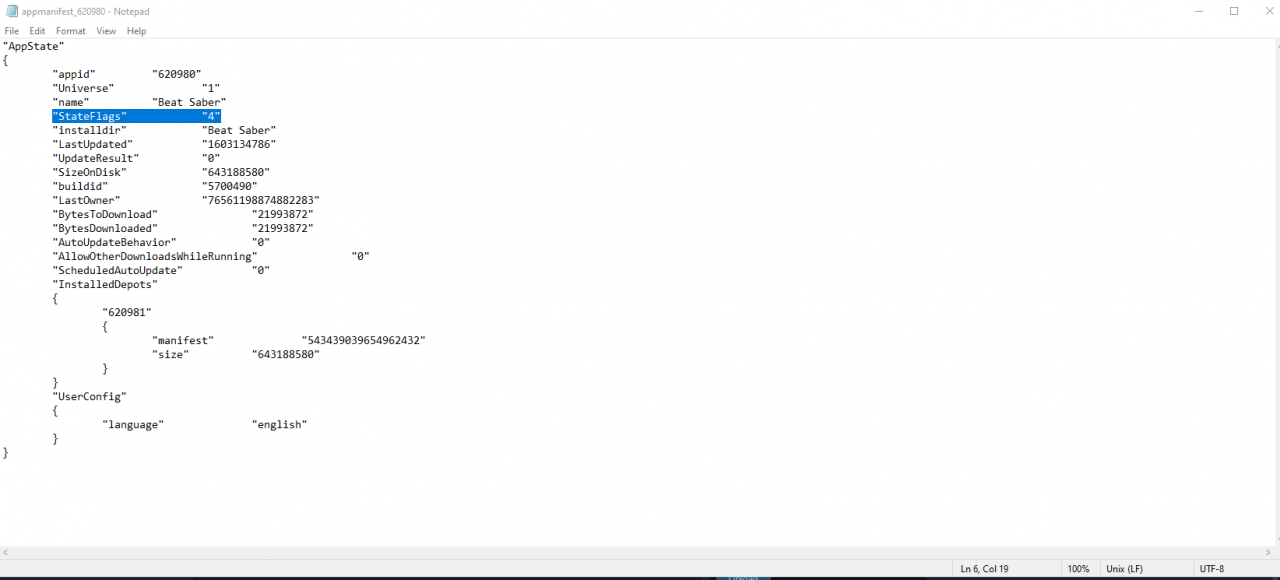Click the manifest value 543439039654962432
Viewport: 1280px width, 580px height.
(x=363, y=341)
